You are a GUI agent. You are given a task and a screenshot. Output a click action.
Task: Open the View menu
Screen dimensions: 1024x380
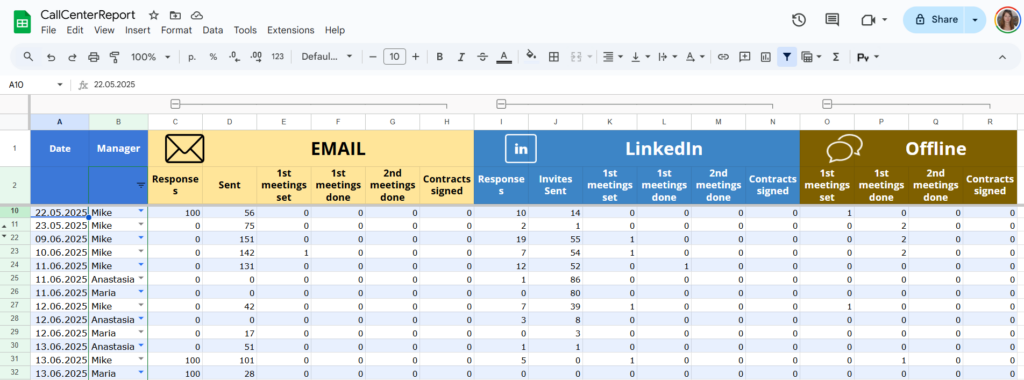[x=104, y=30]
